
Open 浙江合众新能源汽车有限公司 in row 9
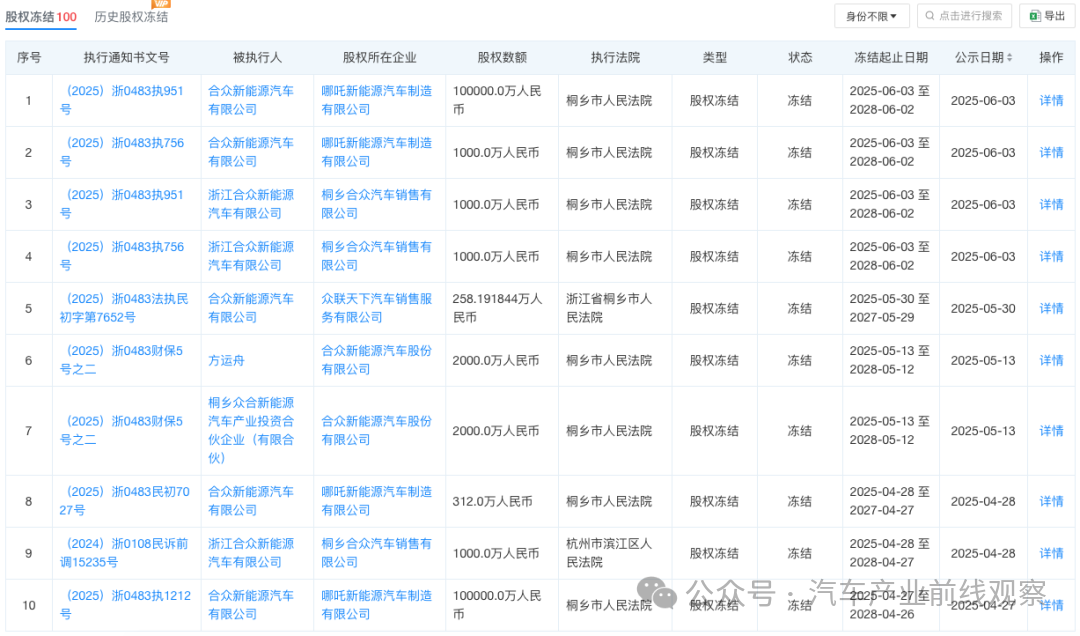(x=251, y=553)
